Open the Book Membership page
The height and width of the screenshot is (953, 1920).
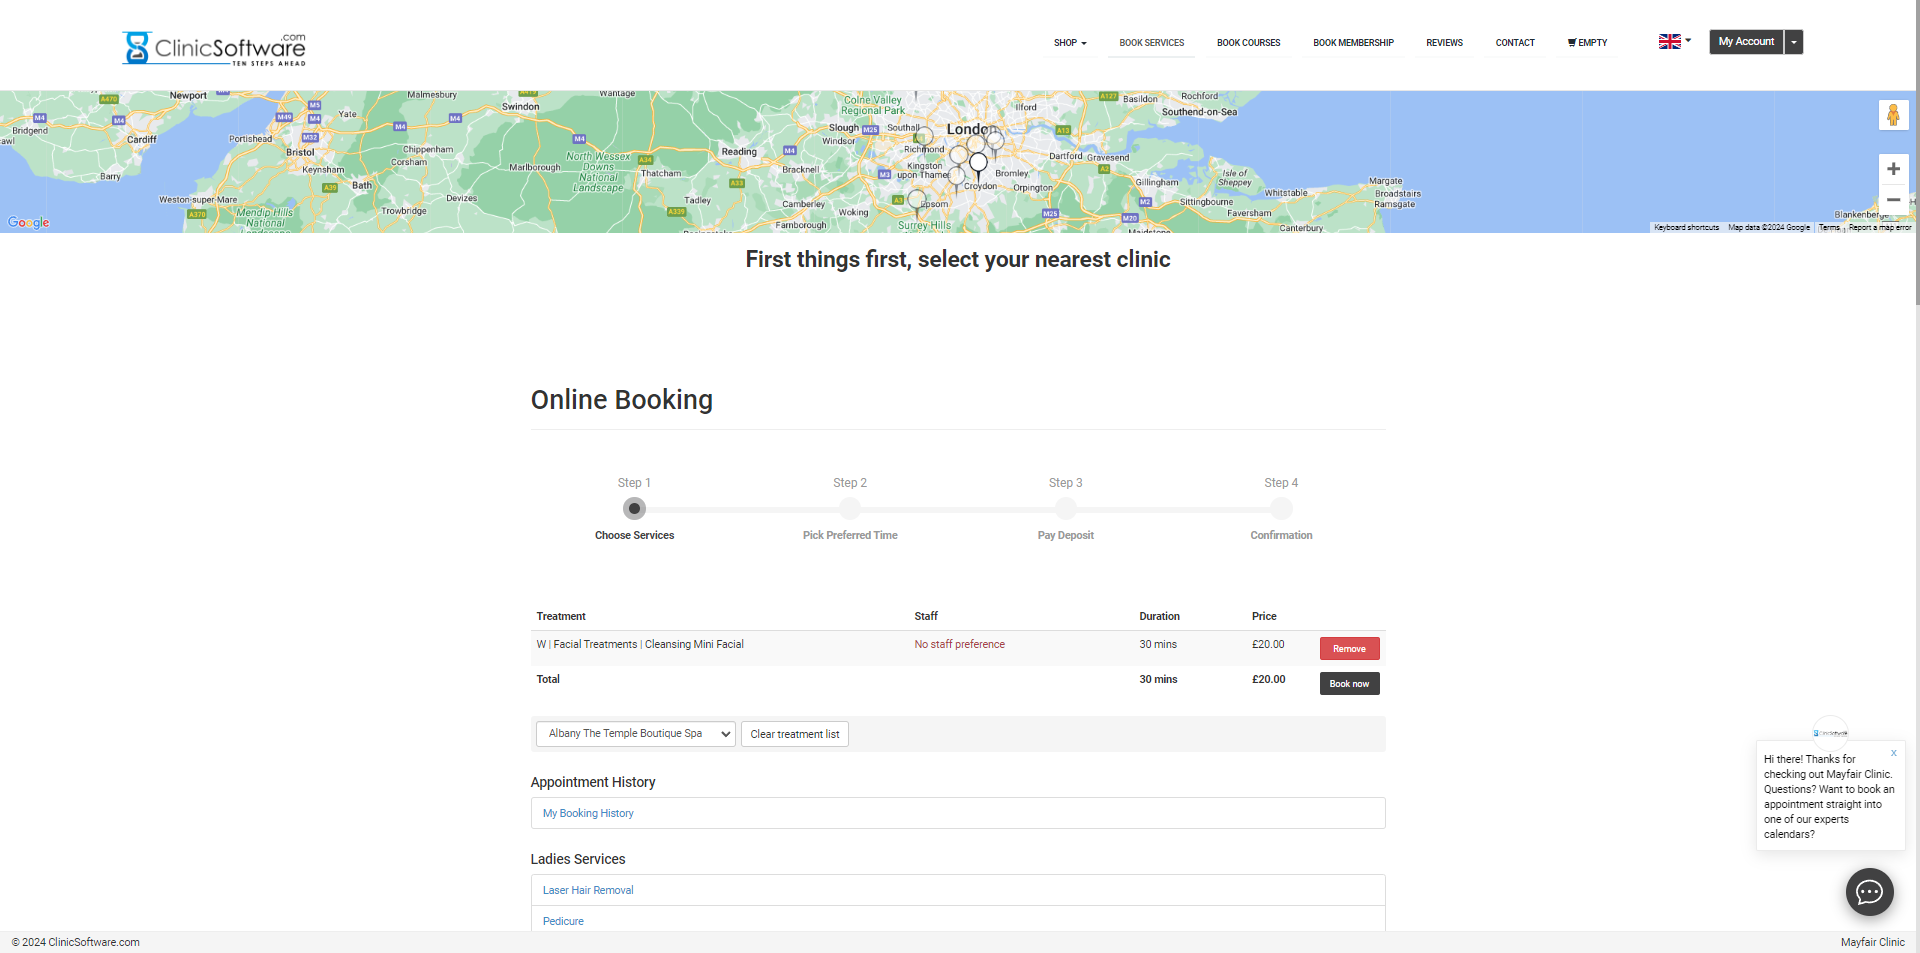(x=1353, y=43)
